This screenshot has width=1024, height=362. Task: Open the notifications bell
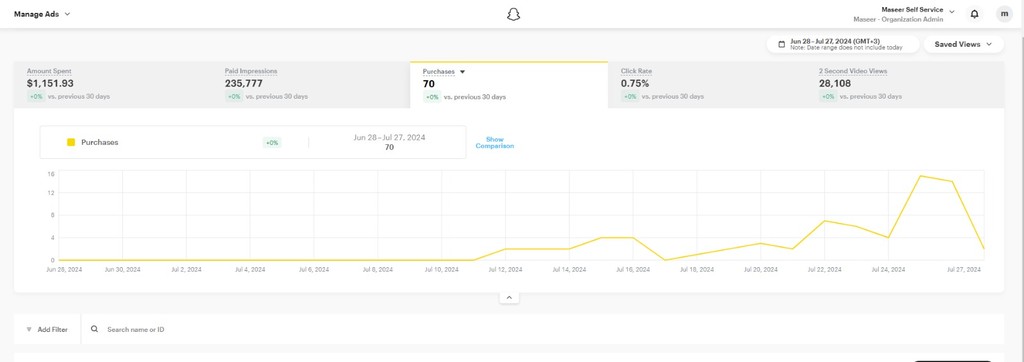click(x=974, y=14)
